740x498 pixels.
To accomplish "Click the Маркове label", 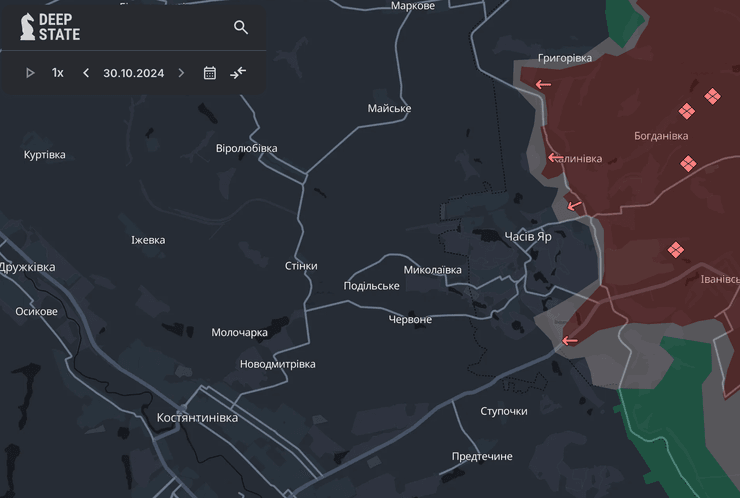I will click(413, 6).
